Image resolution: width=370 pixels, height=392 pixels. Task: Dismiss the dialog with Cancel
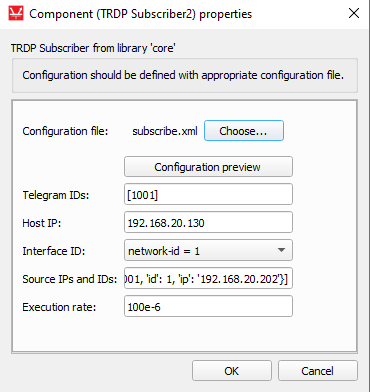[318, 371]
